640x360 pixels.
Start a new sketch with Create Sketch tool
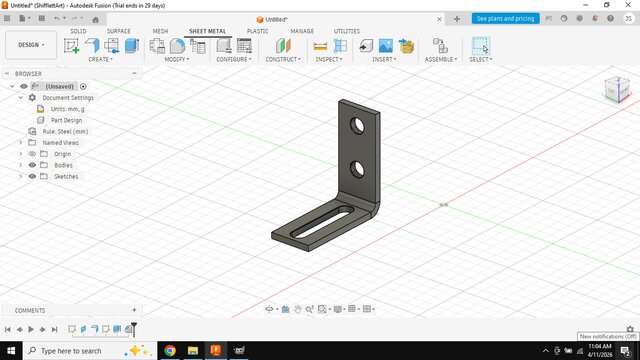pyautogui.click(x=71, y=46)
